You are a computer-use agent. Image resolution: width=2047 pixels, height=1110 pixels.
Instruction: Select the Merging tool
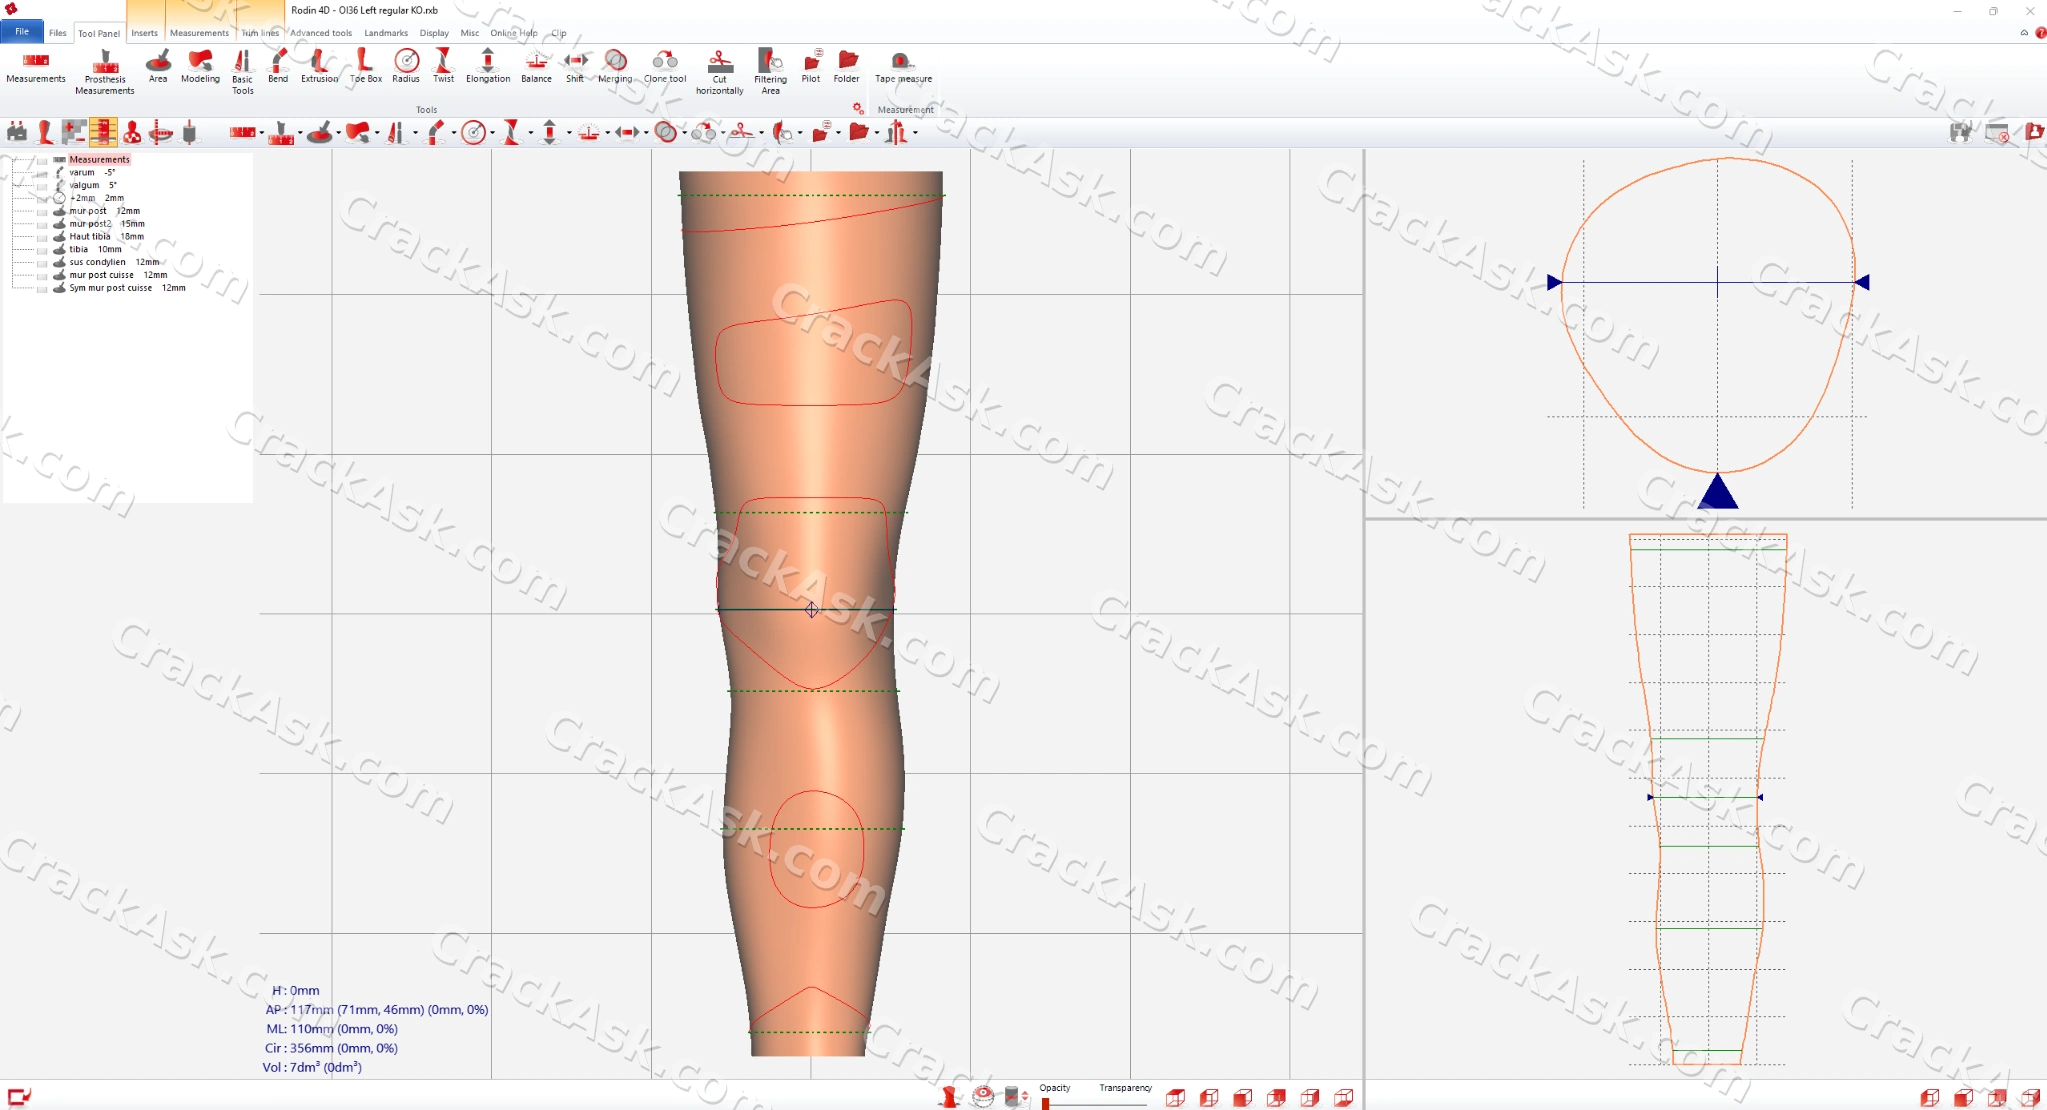tap(615, 67)
